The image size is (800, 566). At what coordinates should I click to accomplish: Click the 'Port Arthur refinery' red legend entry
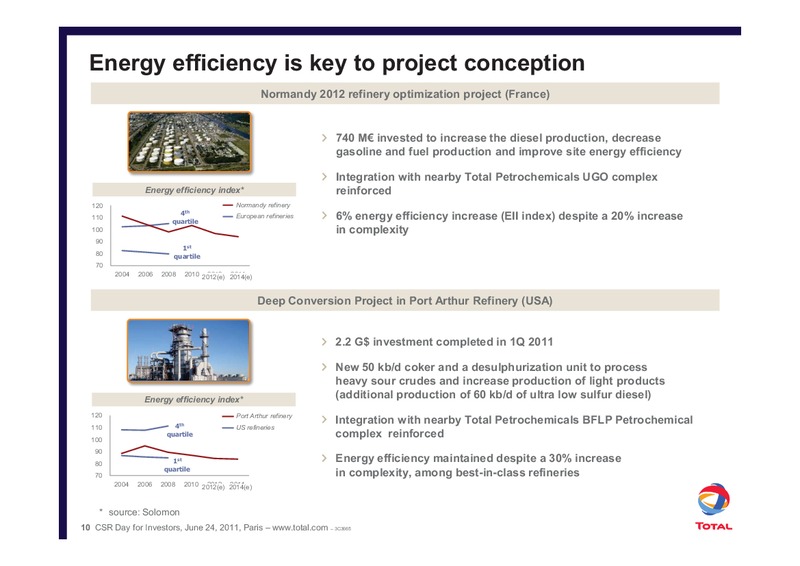pos(258,416)
